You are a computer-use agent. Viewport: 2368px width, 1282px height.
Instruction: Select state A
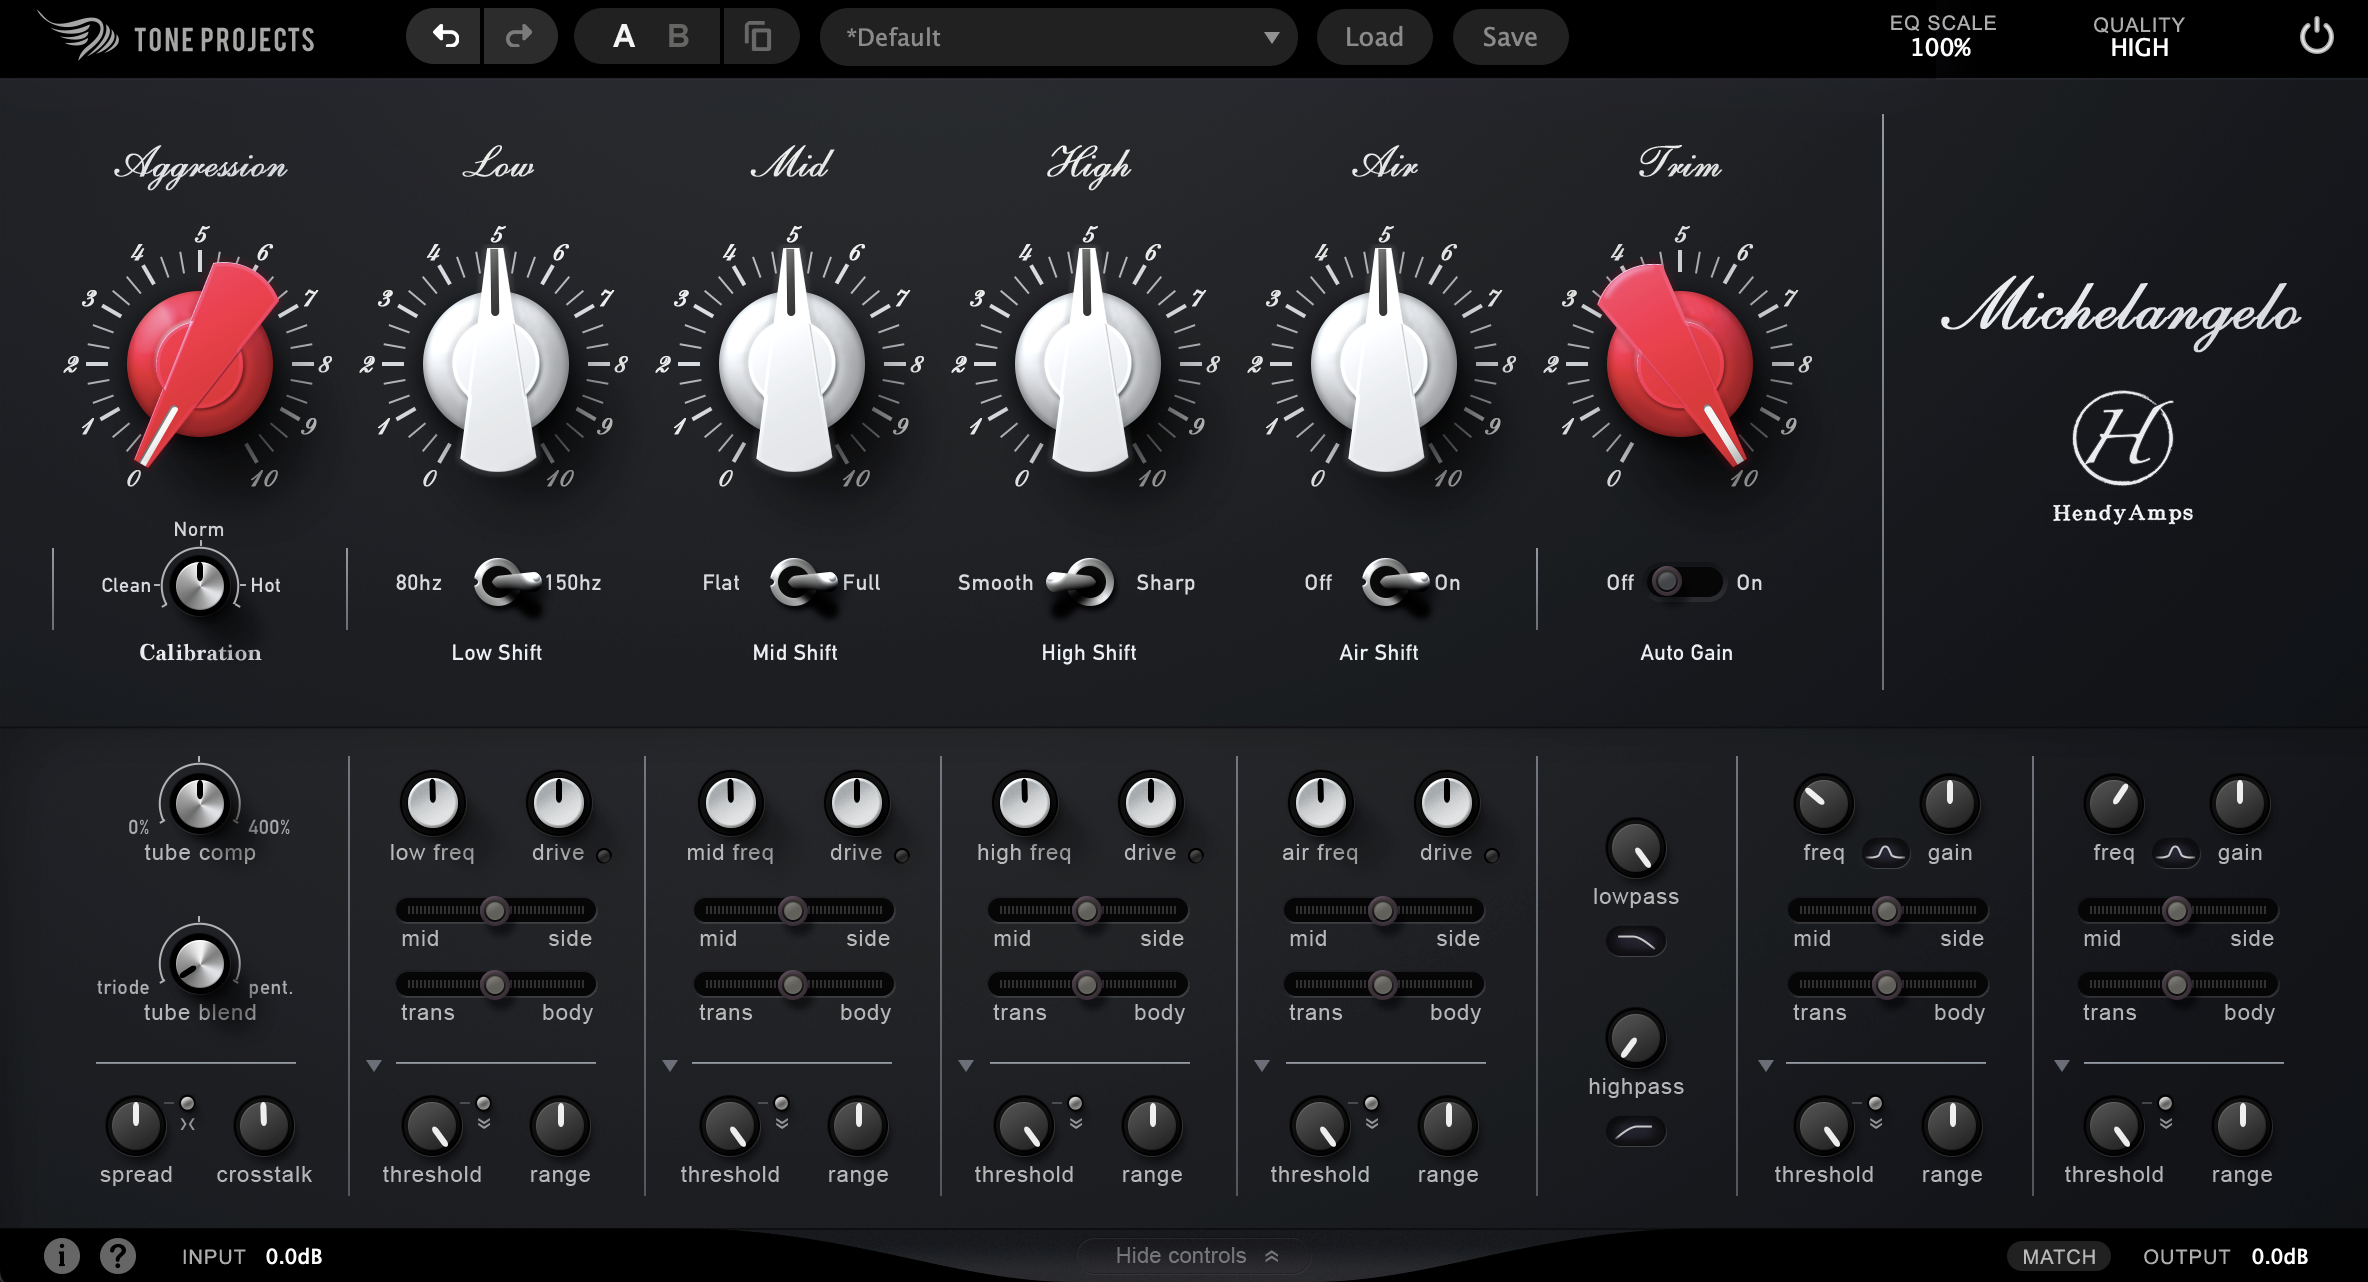click(x=624, y=37)
